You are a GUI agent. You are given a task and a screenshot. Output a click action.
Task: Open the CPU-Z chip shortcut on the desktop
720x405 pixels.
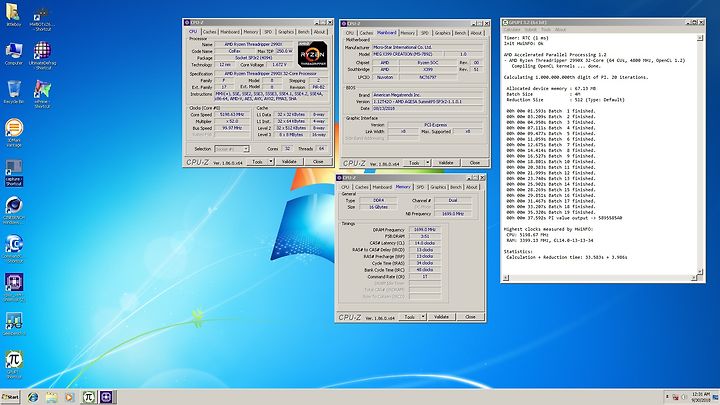tap(14, 287)
